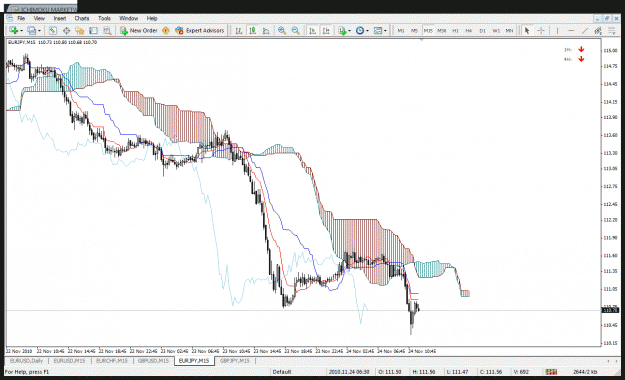Select the active EURJPY,M15 chart tab
The height and width of the screenshot is (380, 625).
[194, 361]
